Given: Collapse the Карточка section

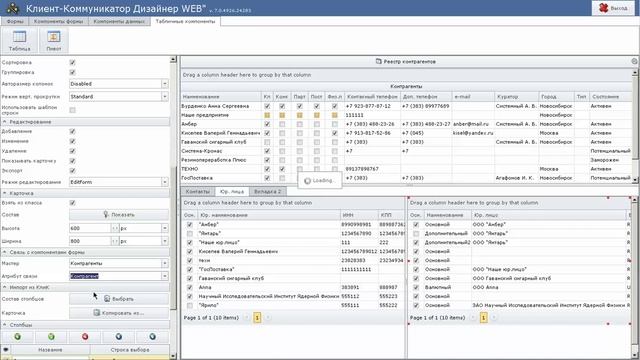Looking at the screenshot, I should tap(5, 193).
